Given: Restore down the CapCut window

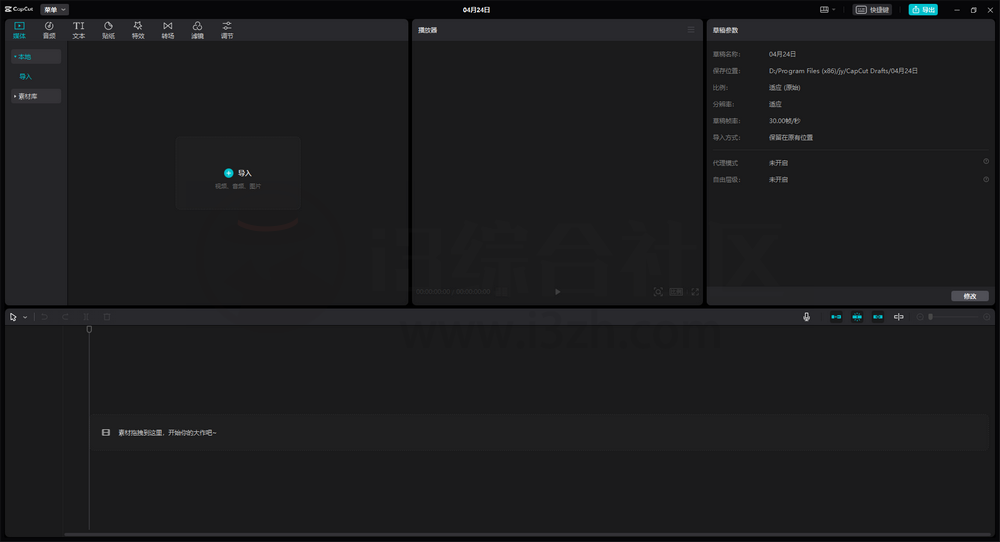Looking at the screenshot, I should tap(973, 10).
